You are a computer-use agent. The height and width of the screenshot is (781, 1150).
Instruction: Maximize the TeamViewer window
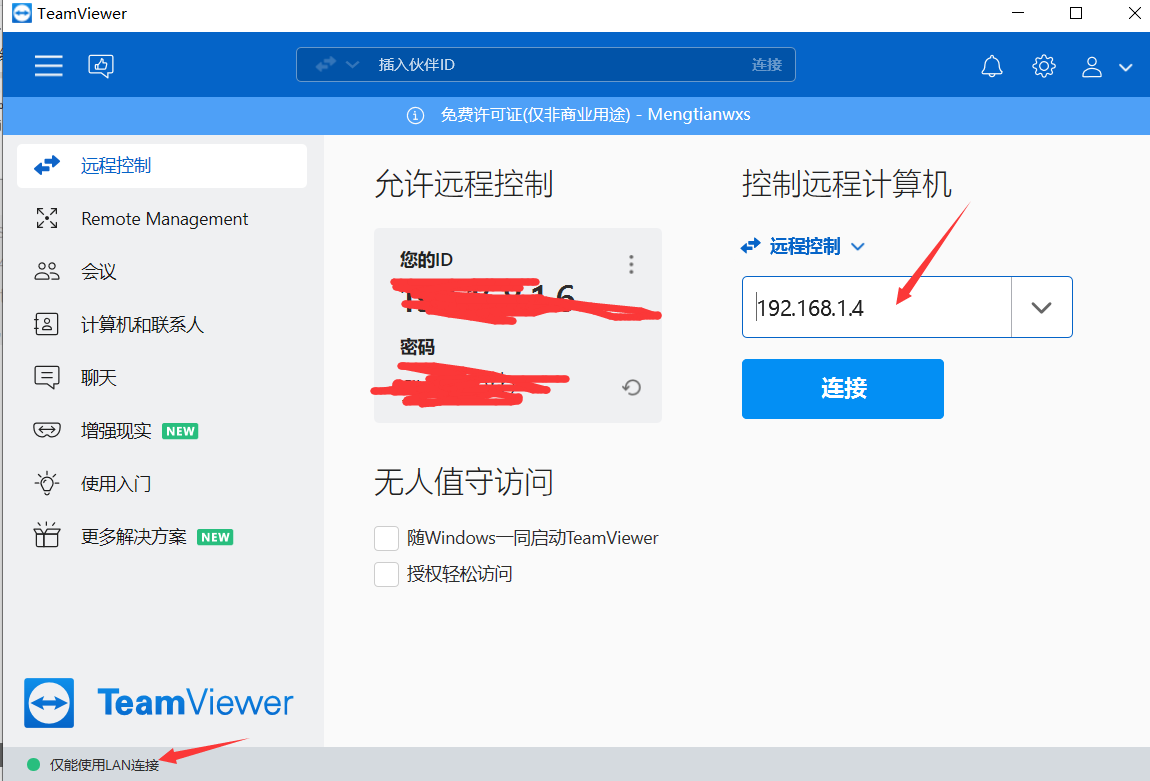pos(1076,13)
